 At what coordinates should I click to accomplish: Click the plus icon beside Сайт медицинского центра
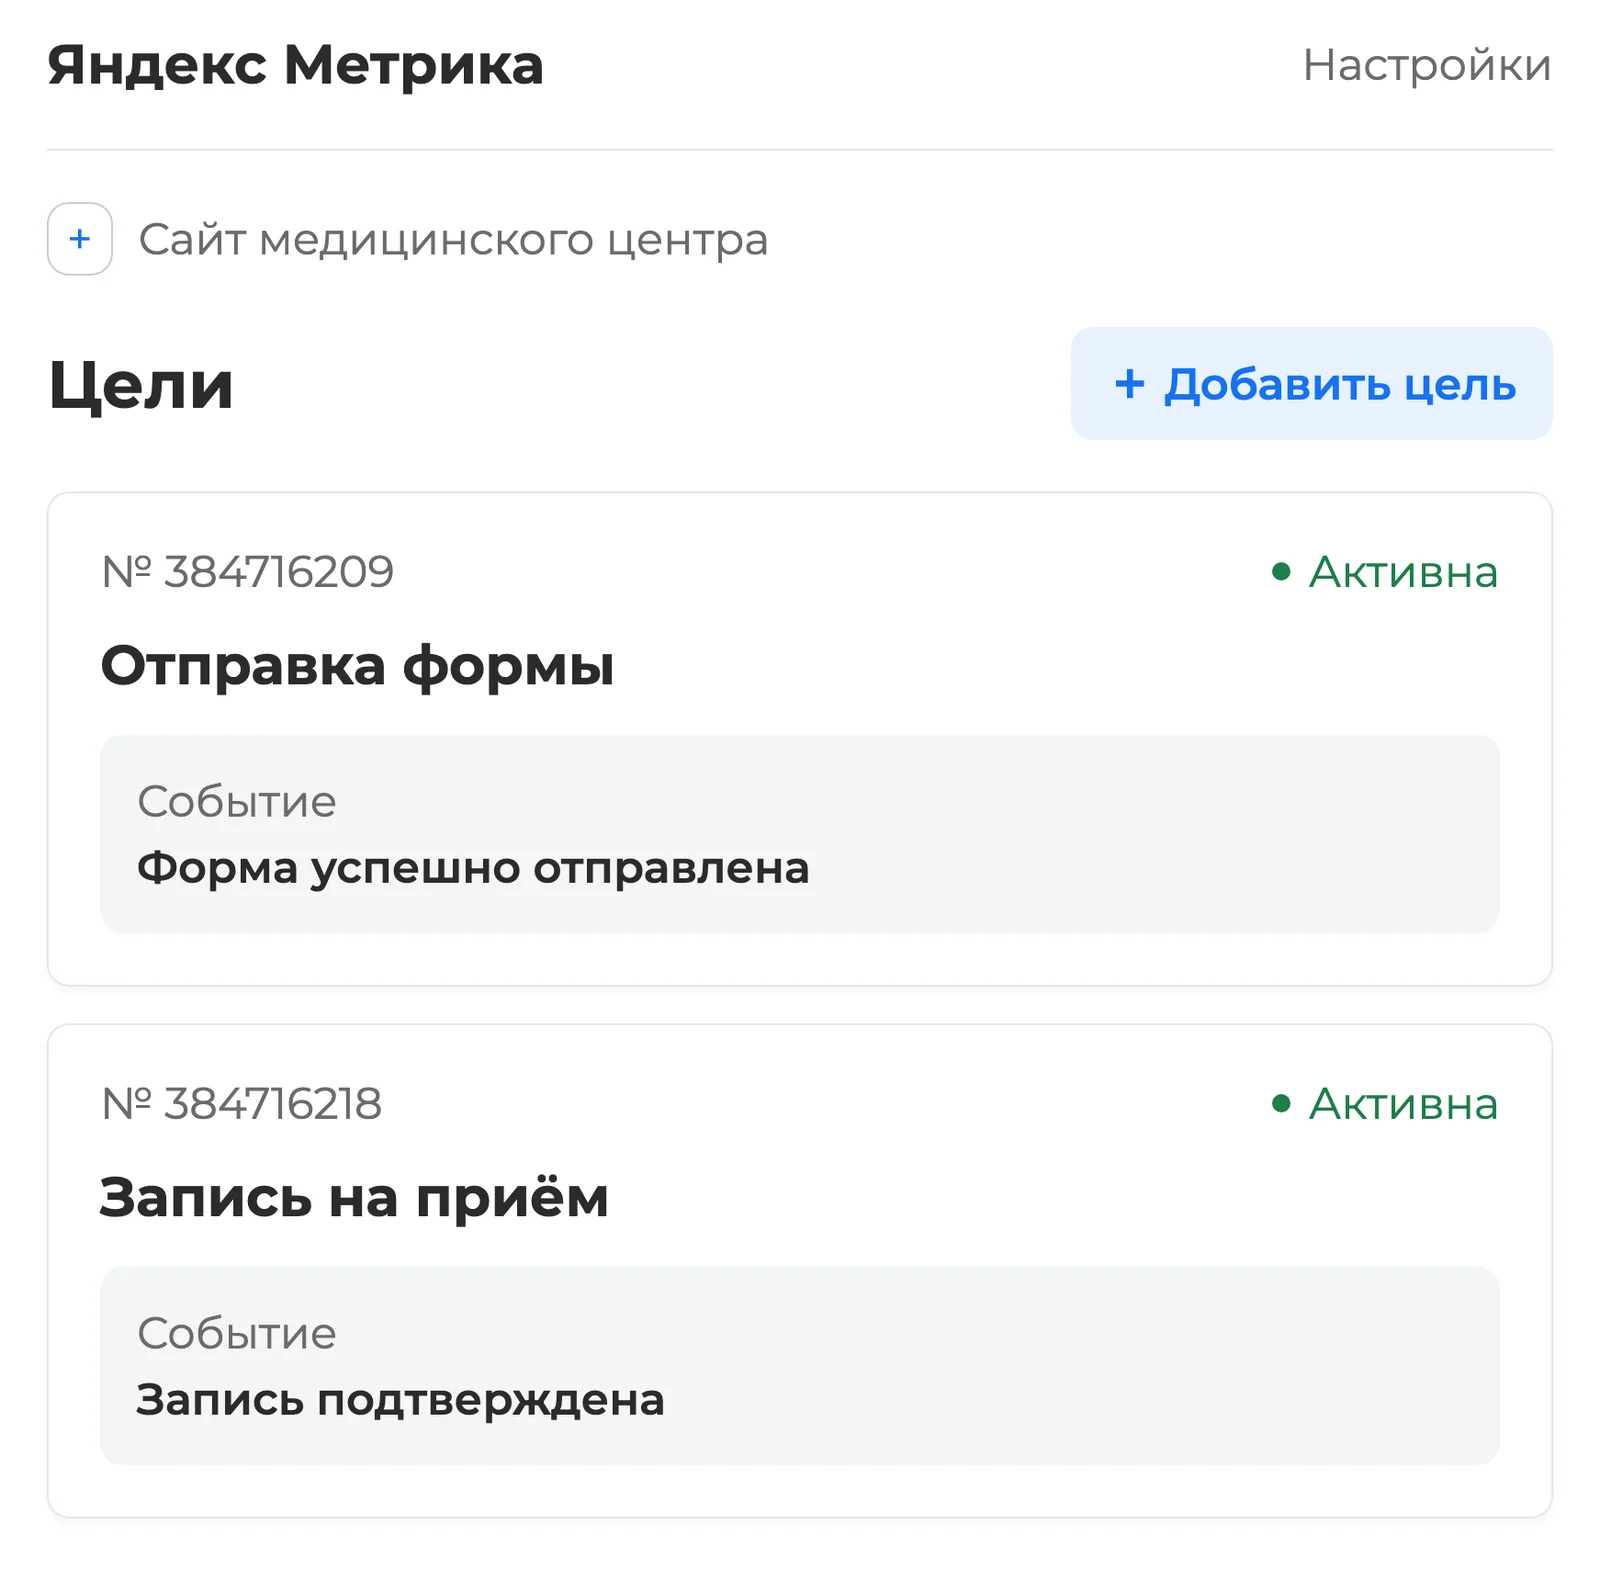(x=80, y=239)
